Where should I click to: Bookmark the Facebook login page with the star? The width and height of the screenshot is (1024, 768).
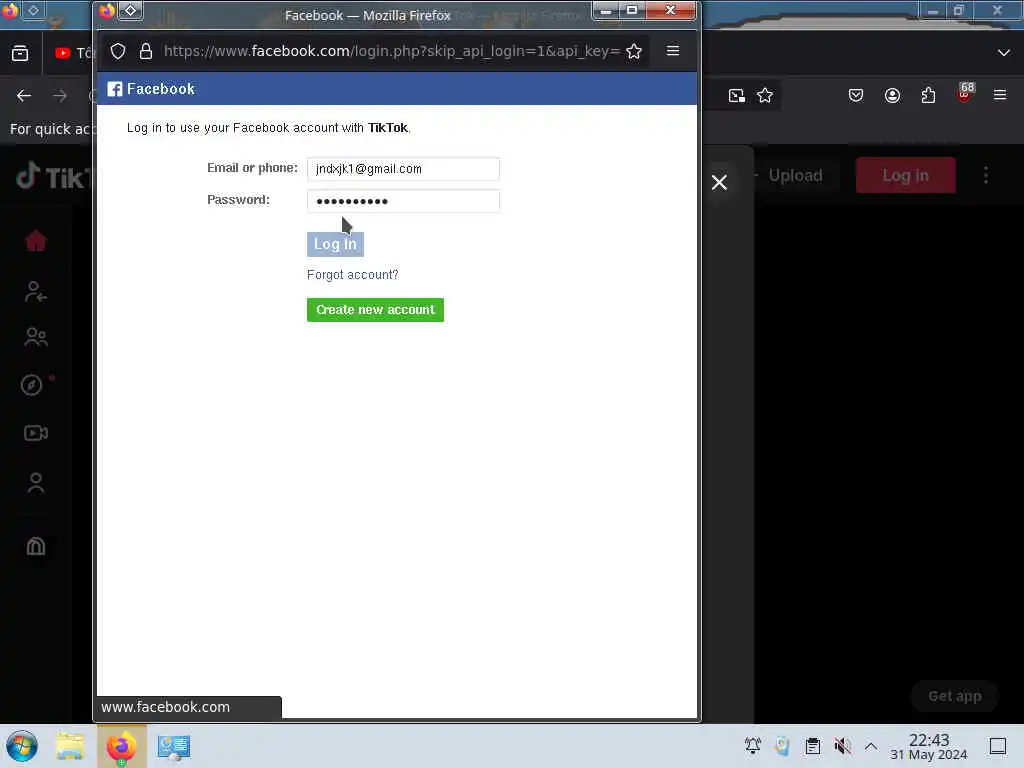tap(633, 51)
